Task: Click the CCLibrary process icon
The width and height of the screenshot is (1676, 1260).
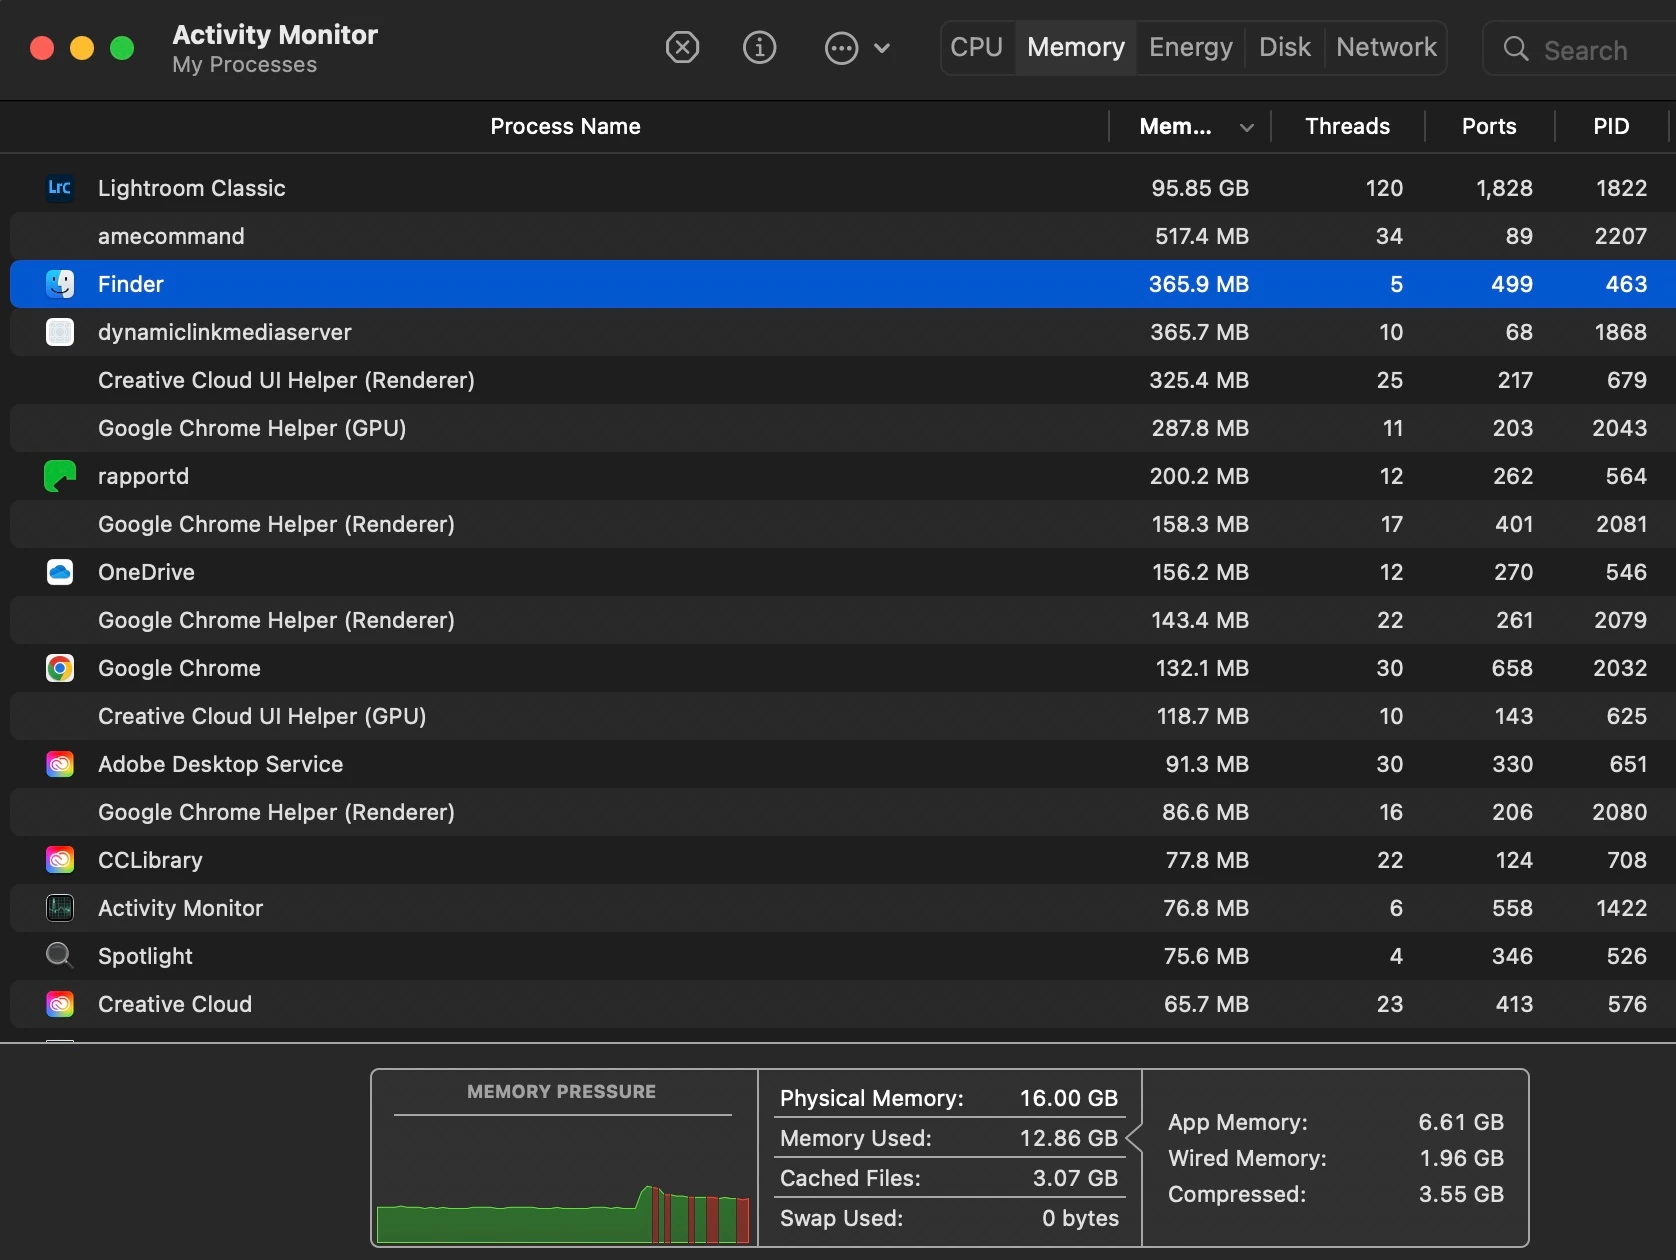Action: coord(60,860)
